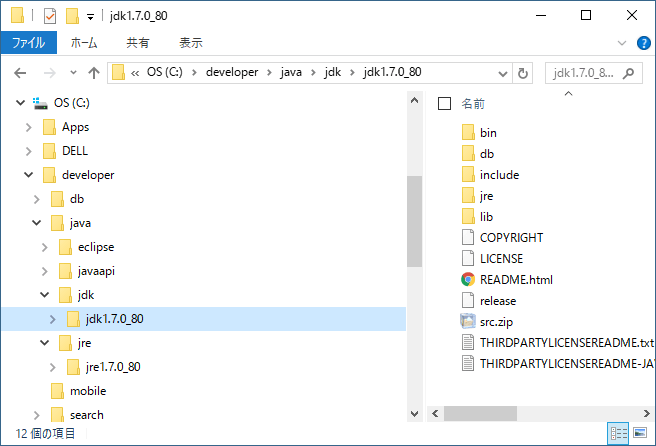The image size is (656, 446).
Task: Click Properties icon in quick access toolbar
Action: [49, 16]
